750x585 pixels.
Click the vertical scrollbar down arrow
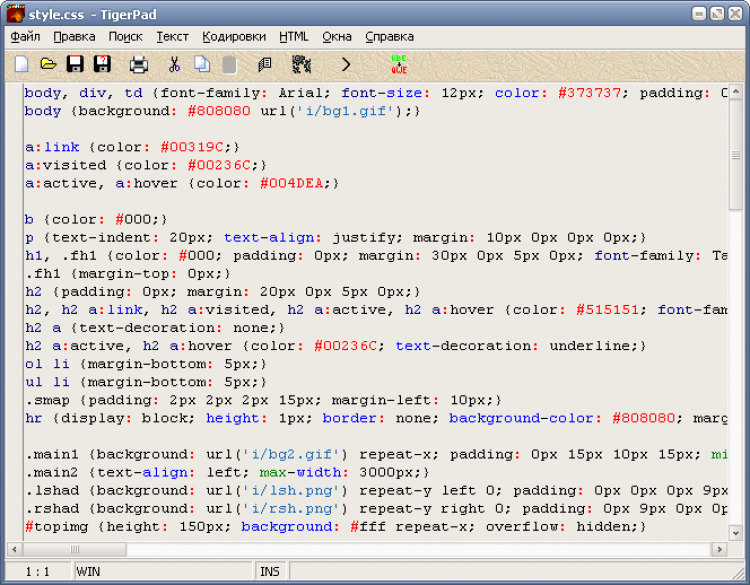(736, 532)
